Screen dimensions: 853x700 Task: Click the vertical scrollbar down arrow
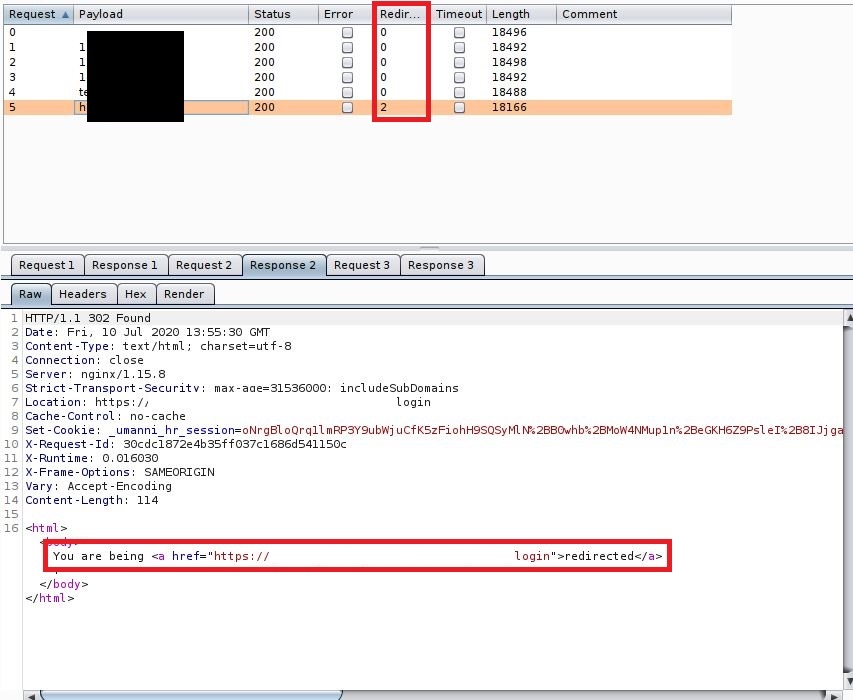848,680
